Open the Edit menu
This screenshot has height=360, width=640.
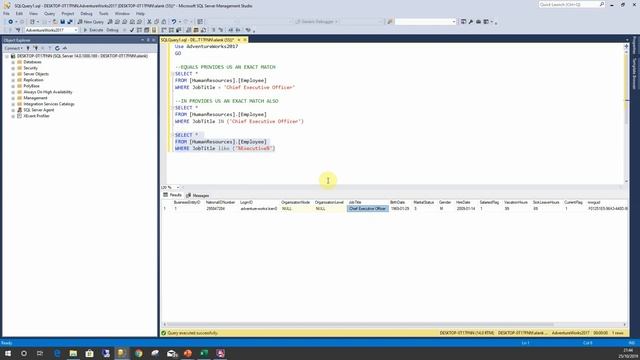point(19,13)
